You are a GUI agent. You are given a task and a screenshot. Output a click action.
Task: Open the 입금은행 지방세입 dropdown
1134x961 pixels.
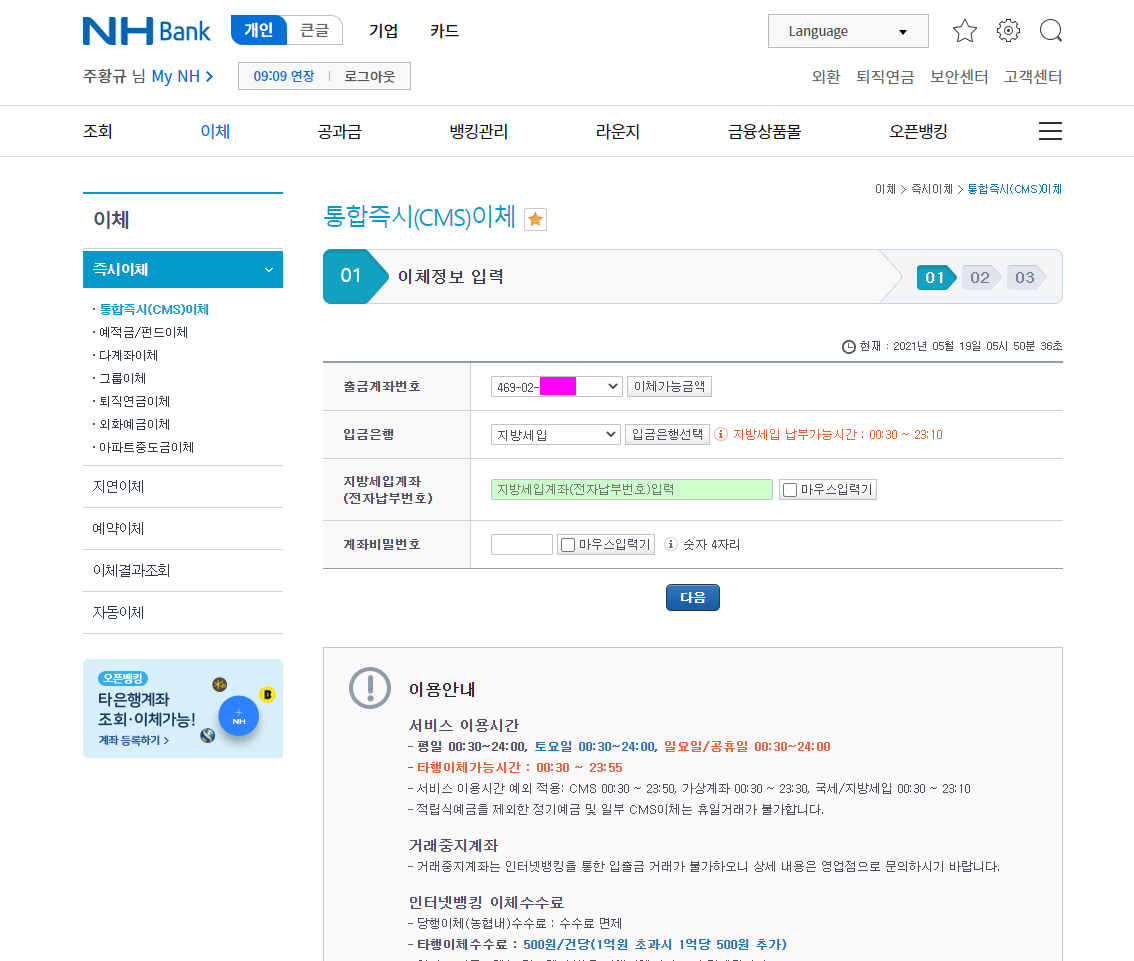[556, 435]
